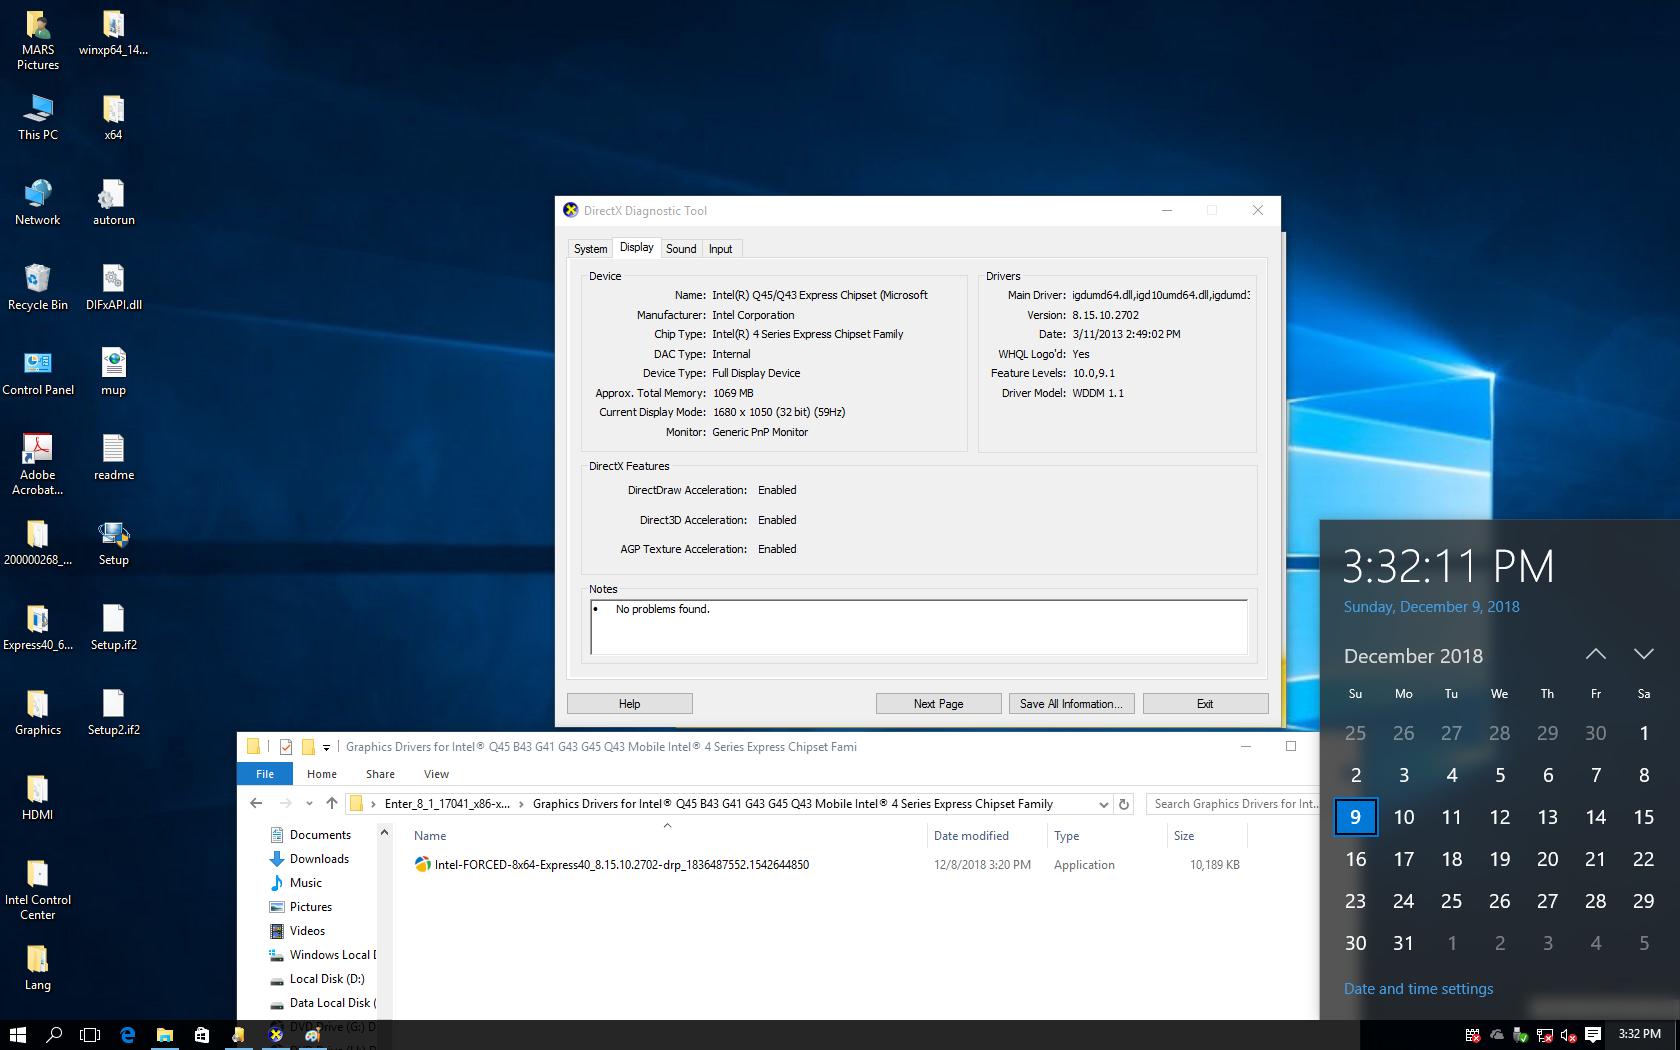Open the recent locations dropdown in Explorer
The height and width of the screenshot is (1050, 1680).
309,804
